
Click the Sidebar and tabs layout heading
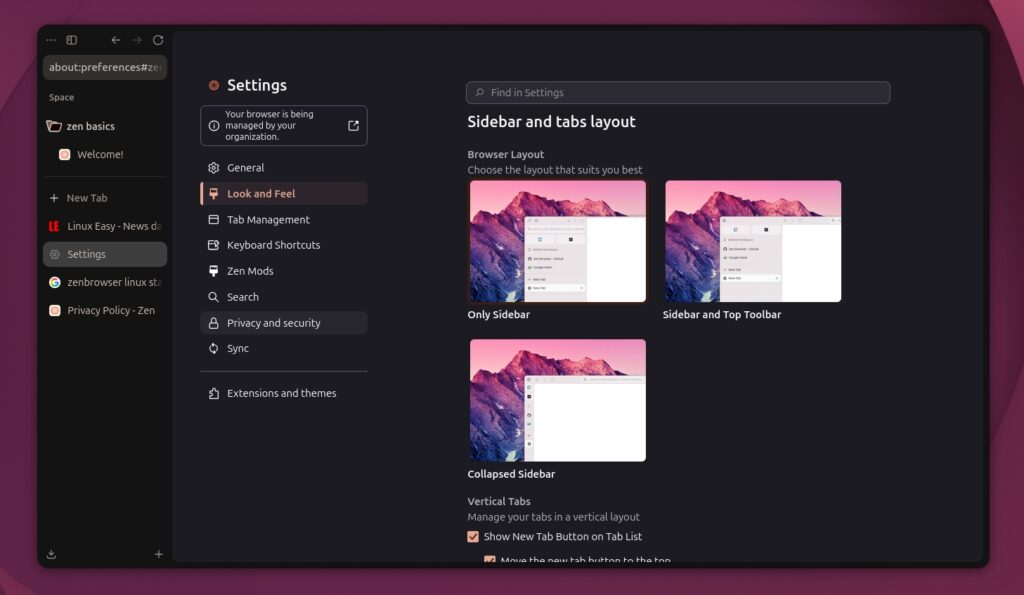[551, 121]
